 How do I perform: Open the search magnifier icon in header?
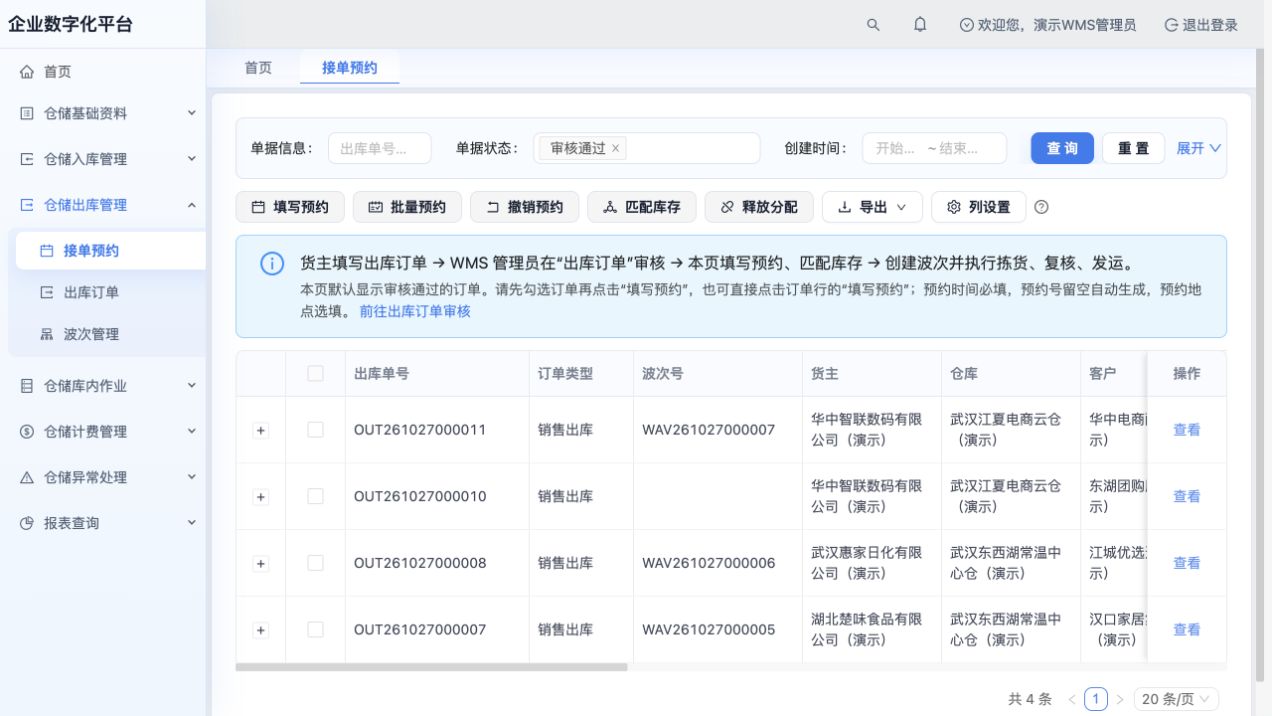873,25
